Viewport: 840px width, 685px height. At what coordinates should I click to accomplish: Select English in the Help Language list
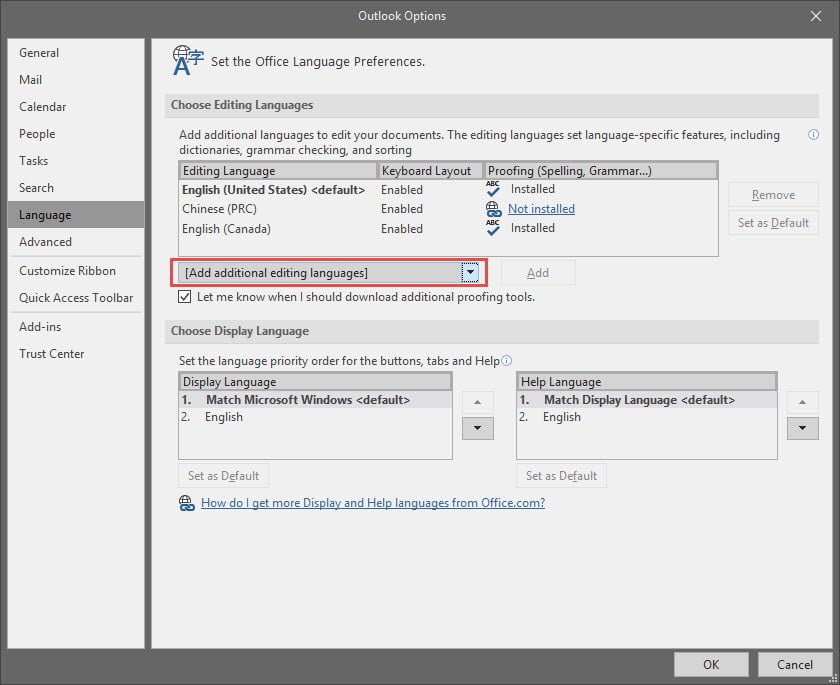pos(647,417)
